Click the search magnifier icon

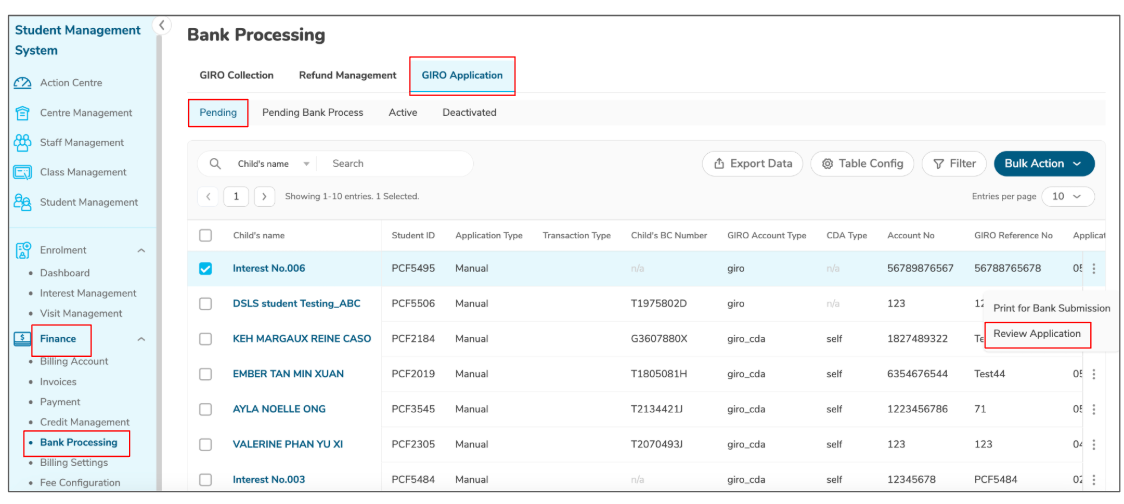(215, 164)
